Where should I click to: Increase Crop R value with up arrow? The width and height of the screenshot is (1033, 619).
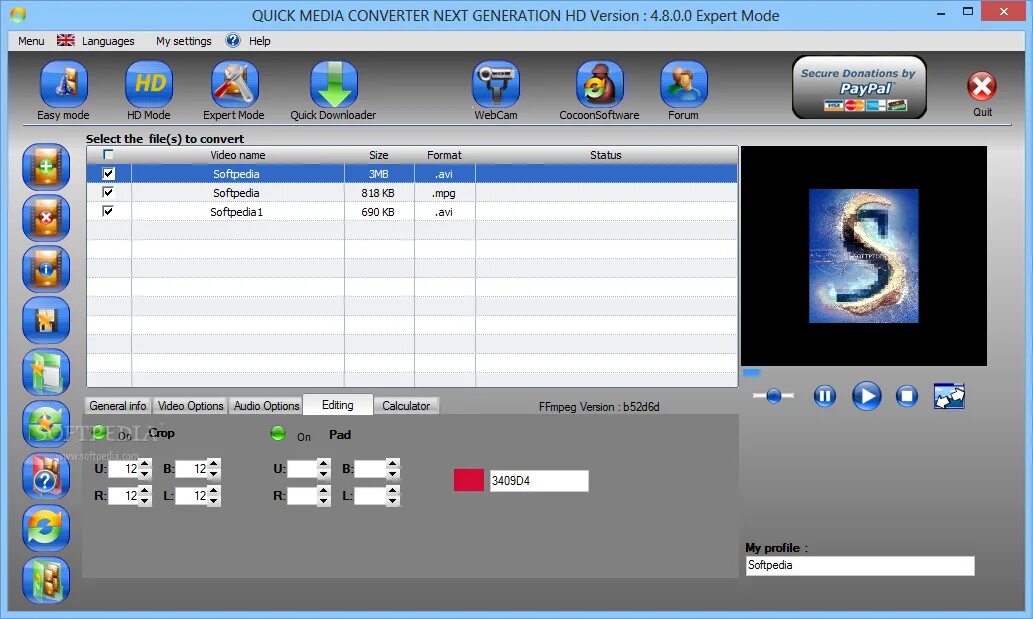pyautogui.click(x=146, y=491)
